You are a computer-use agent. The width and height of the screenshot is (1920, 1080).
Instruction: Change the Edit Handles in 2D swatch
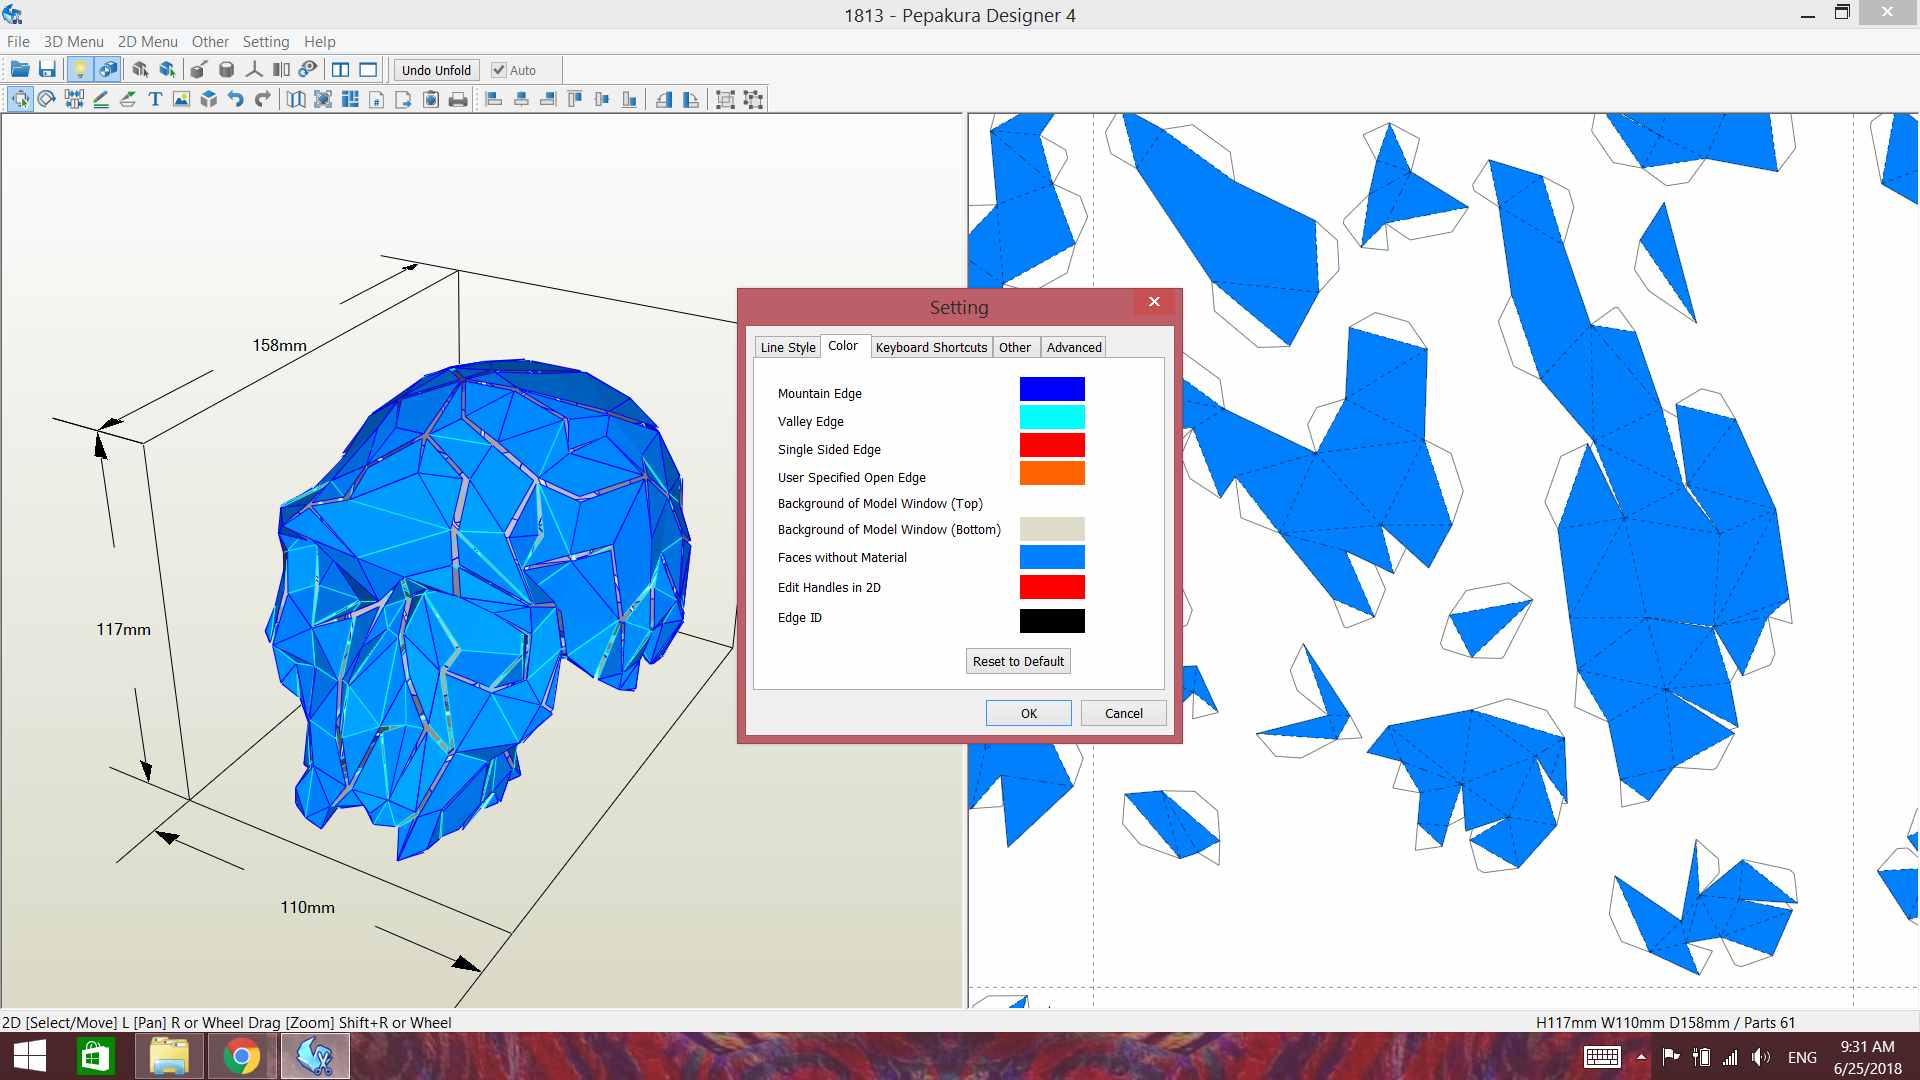click(1052, 587)
